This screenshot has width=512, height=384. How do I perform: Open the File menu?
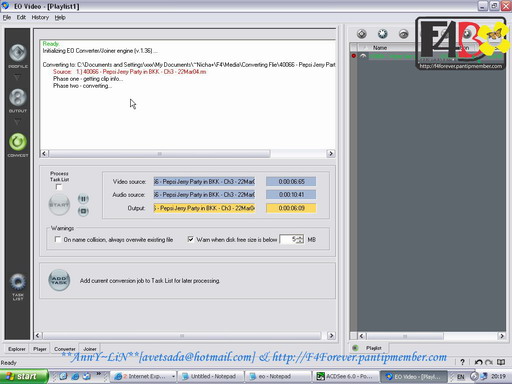coord(7,17)
